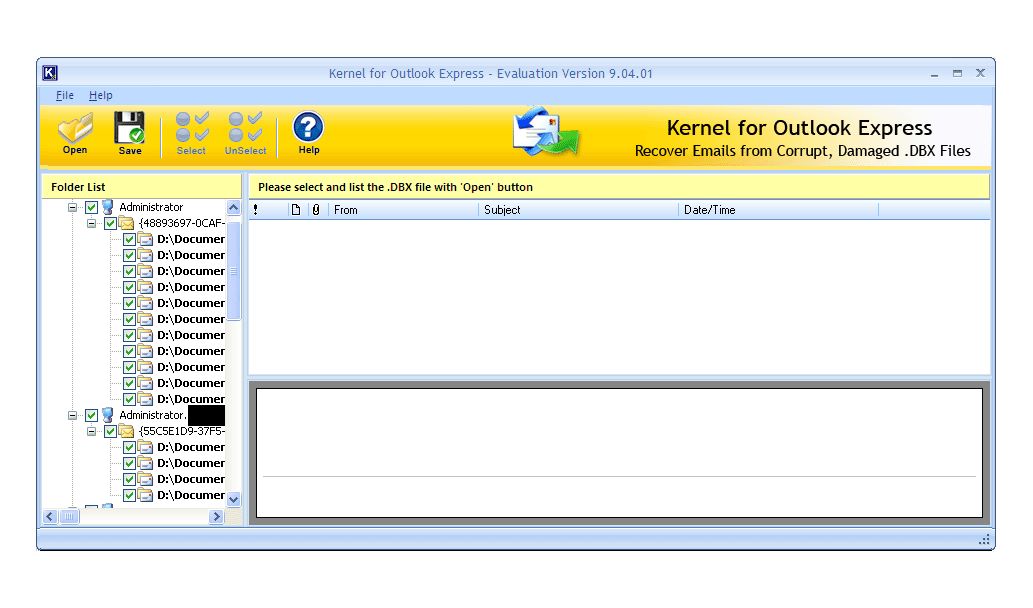
Task: Select the second Administrator. tree label
Action: coord(153,416)
